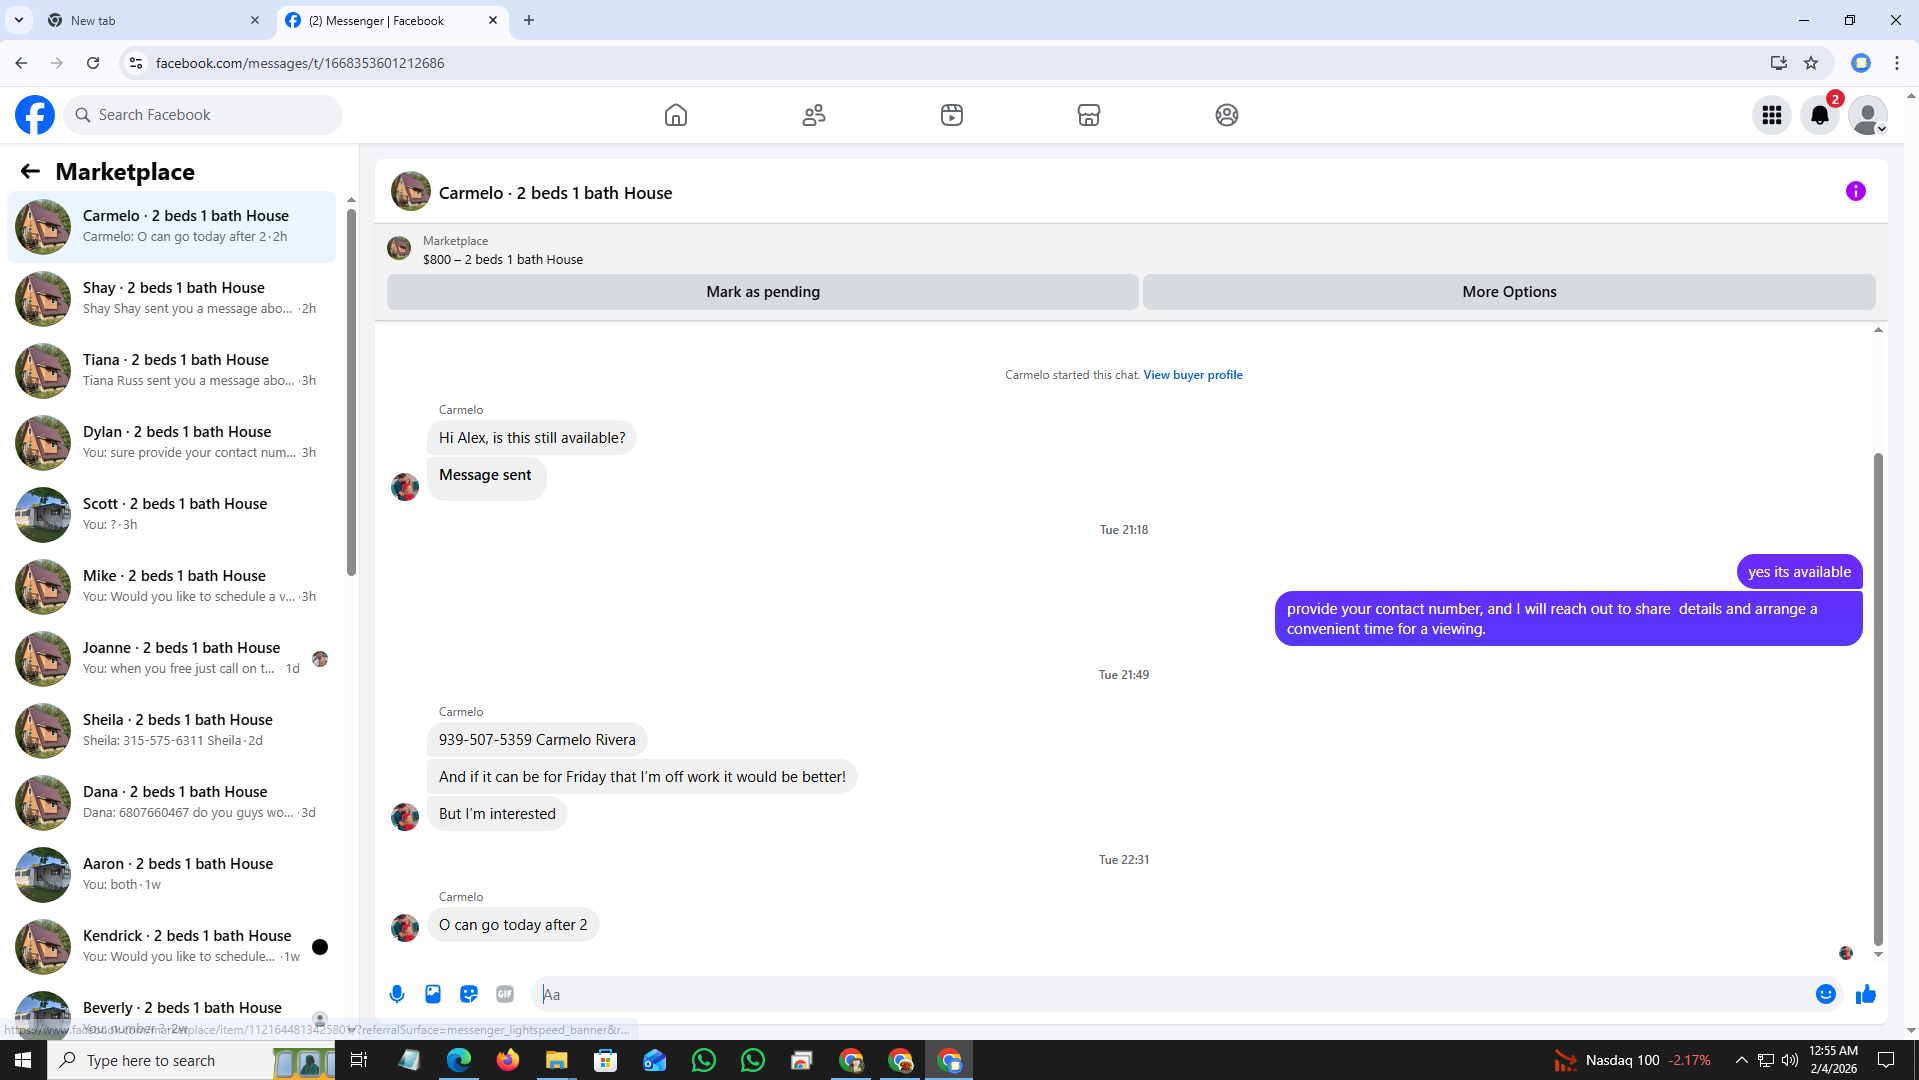The height and width of the screenshot is (1080, 1919).
Task: Open the Video (Watch) icon
Action: (952, 115)
